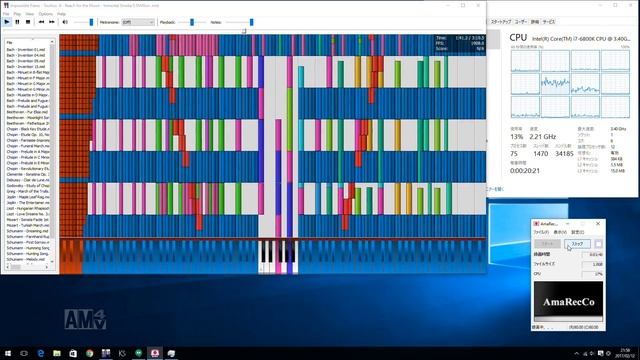
Task: Mute audio with the speaker icon
Action: point(65,22)
